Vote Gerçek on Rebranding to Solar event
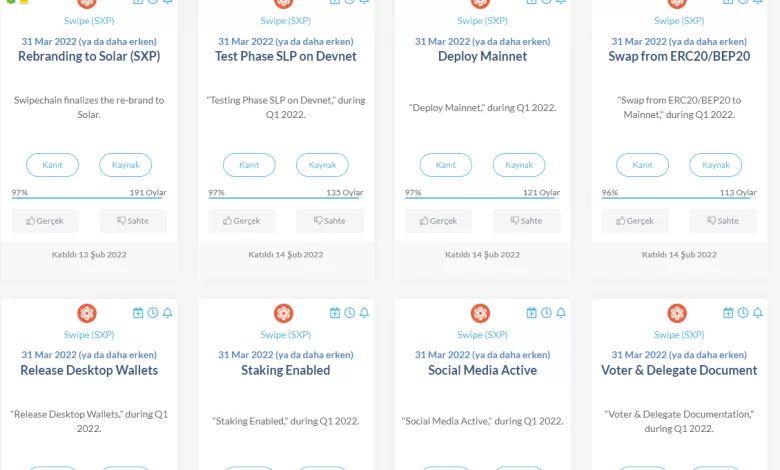The width and height of the screenshot is (780, 470). click(45, 221)
